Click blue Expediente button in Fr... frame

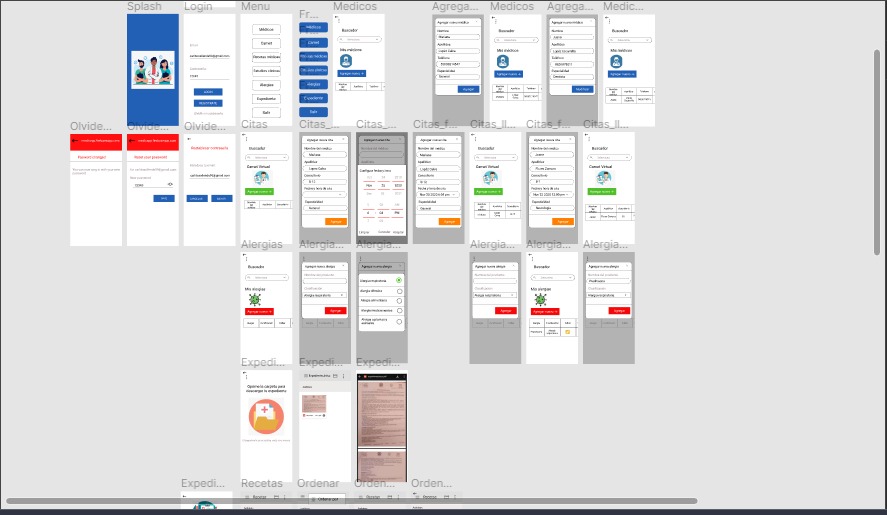313,98
